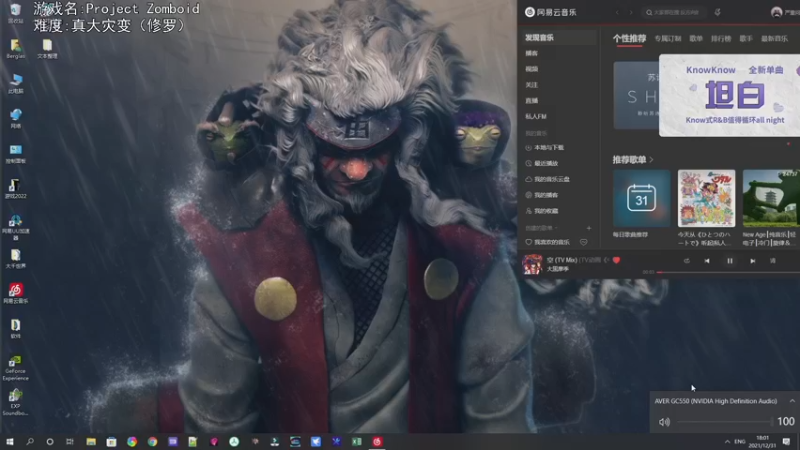Switch to 专属定制 tab
800x450 pixels.
[x=667, y=39]
